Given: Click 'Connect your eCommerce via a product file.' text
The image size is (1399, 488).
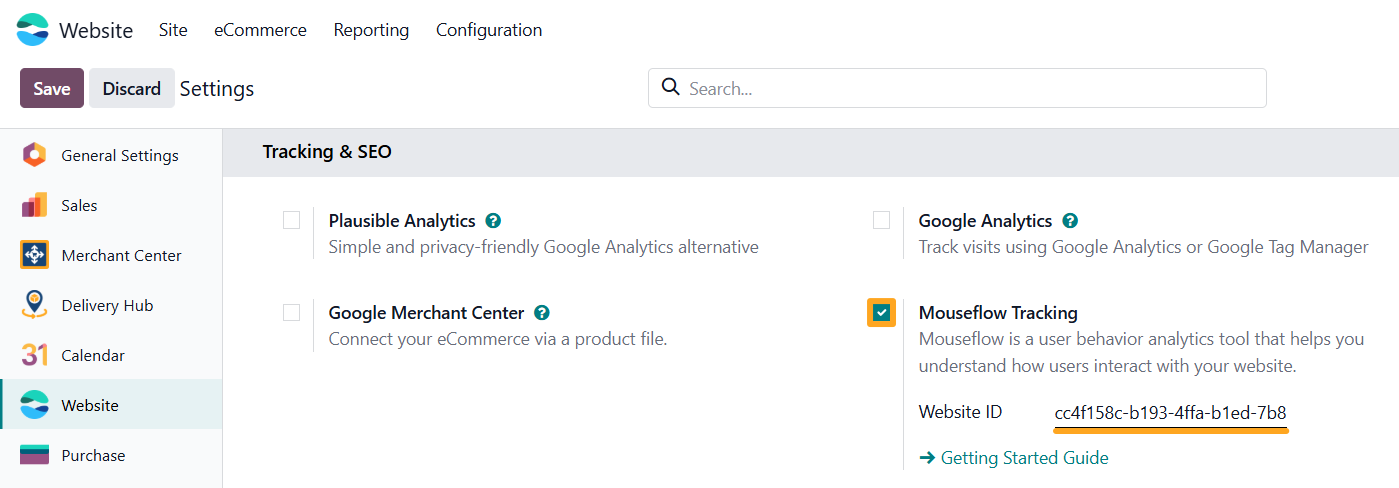Looking at the screenshot, I should 498,339.
